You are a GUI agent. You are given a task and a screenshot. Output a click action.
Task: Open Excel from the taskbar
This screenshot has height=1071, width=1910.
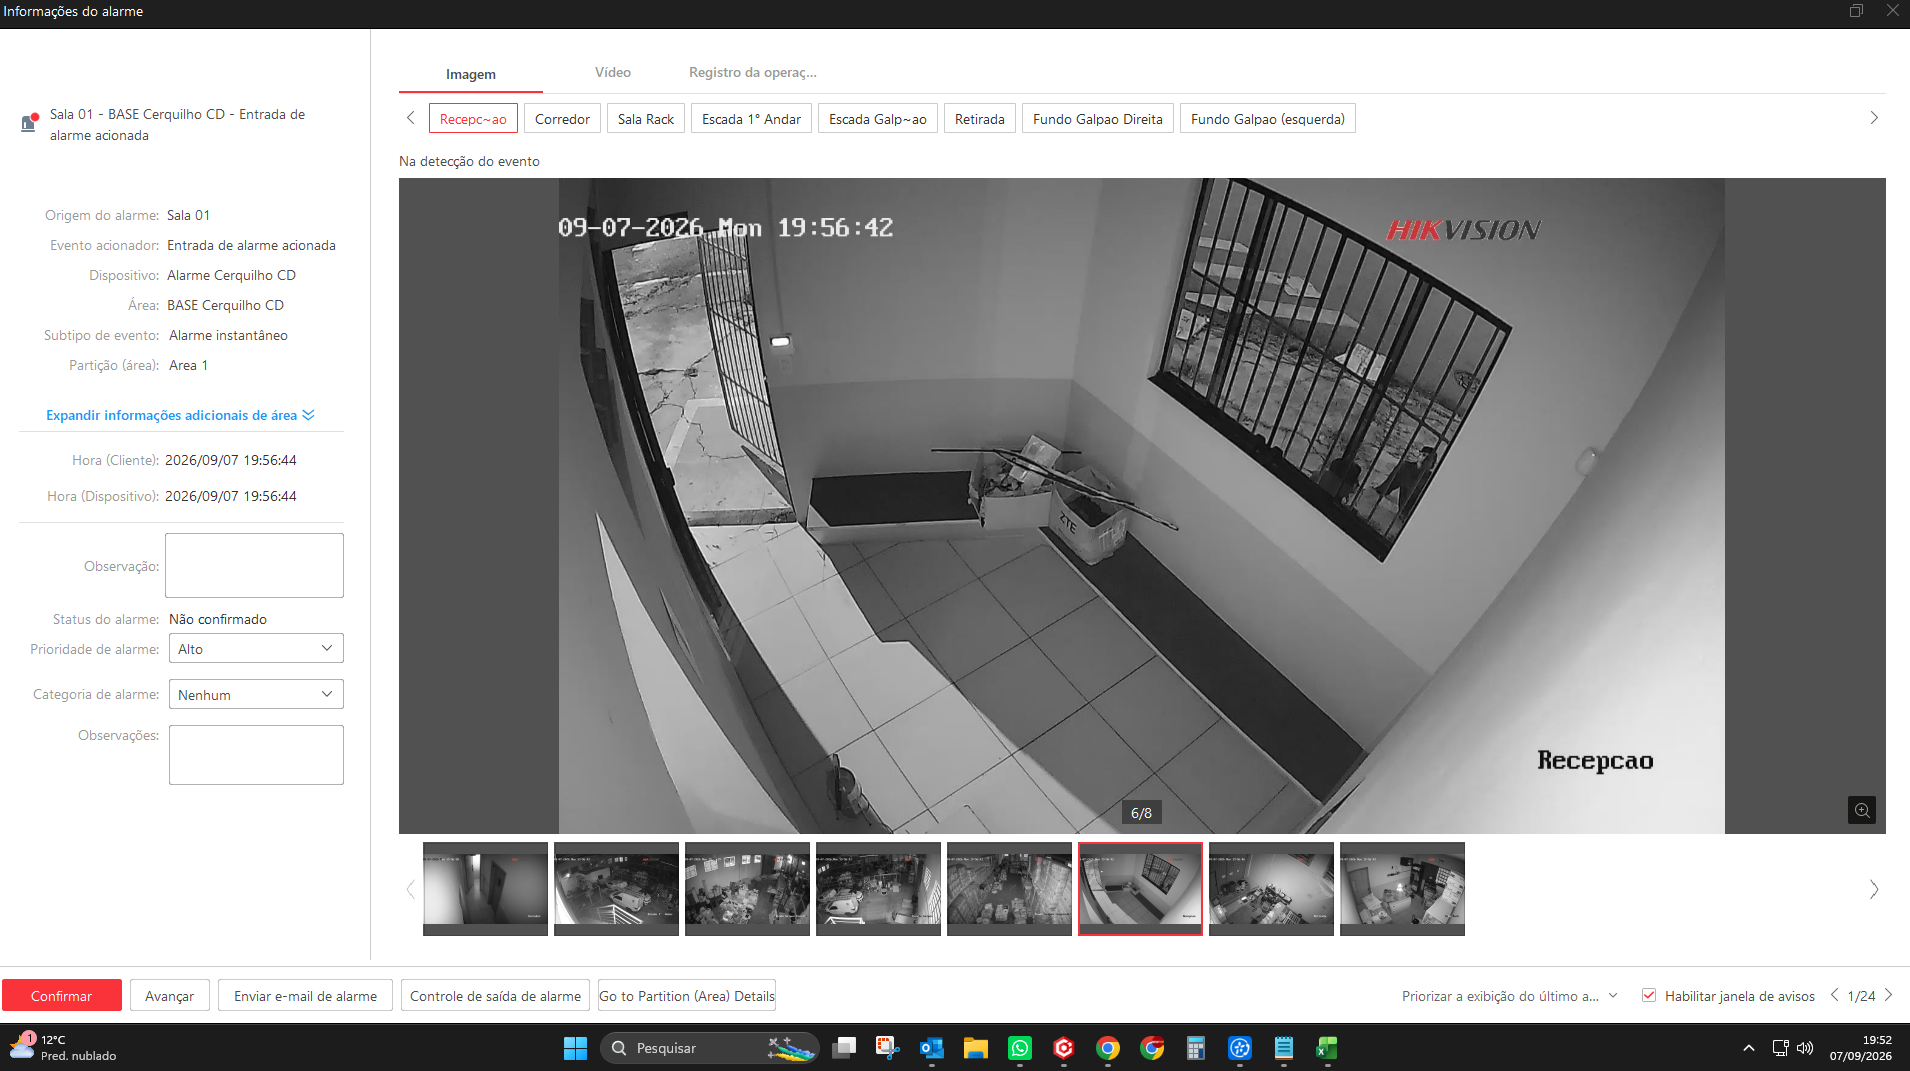tap(1327, 1048)
